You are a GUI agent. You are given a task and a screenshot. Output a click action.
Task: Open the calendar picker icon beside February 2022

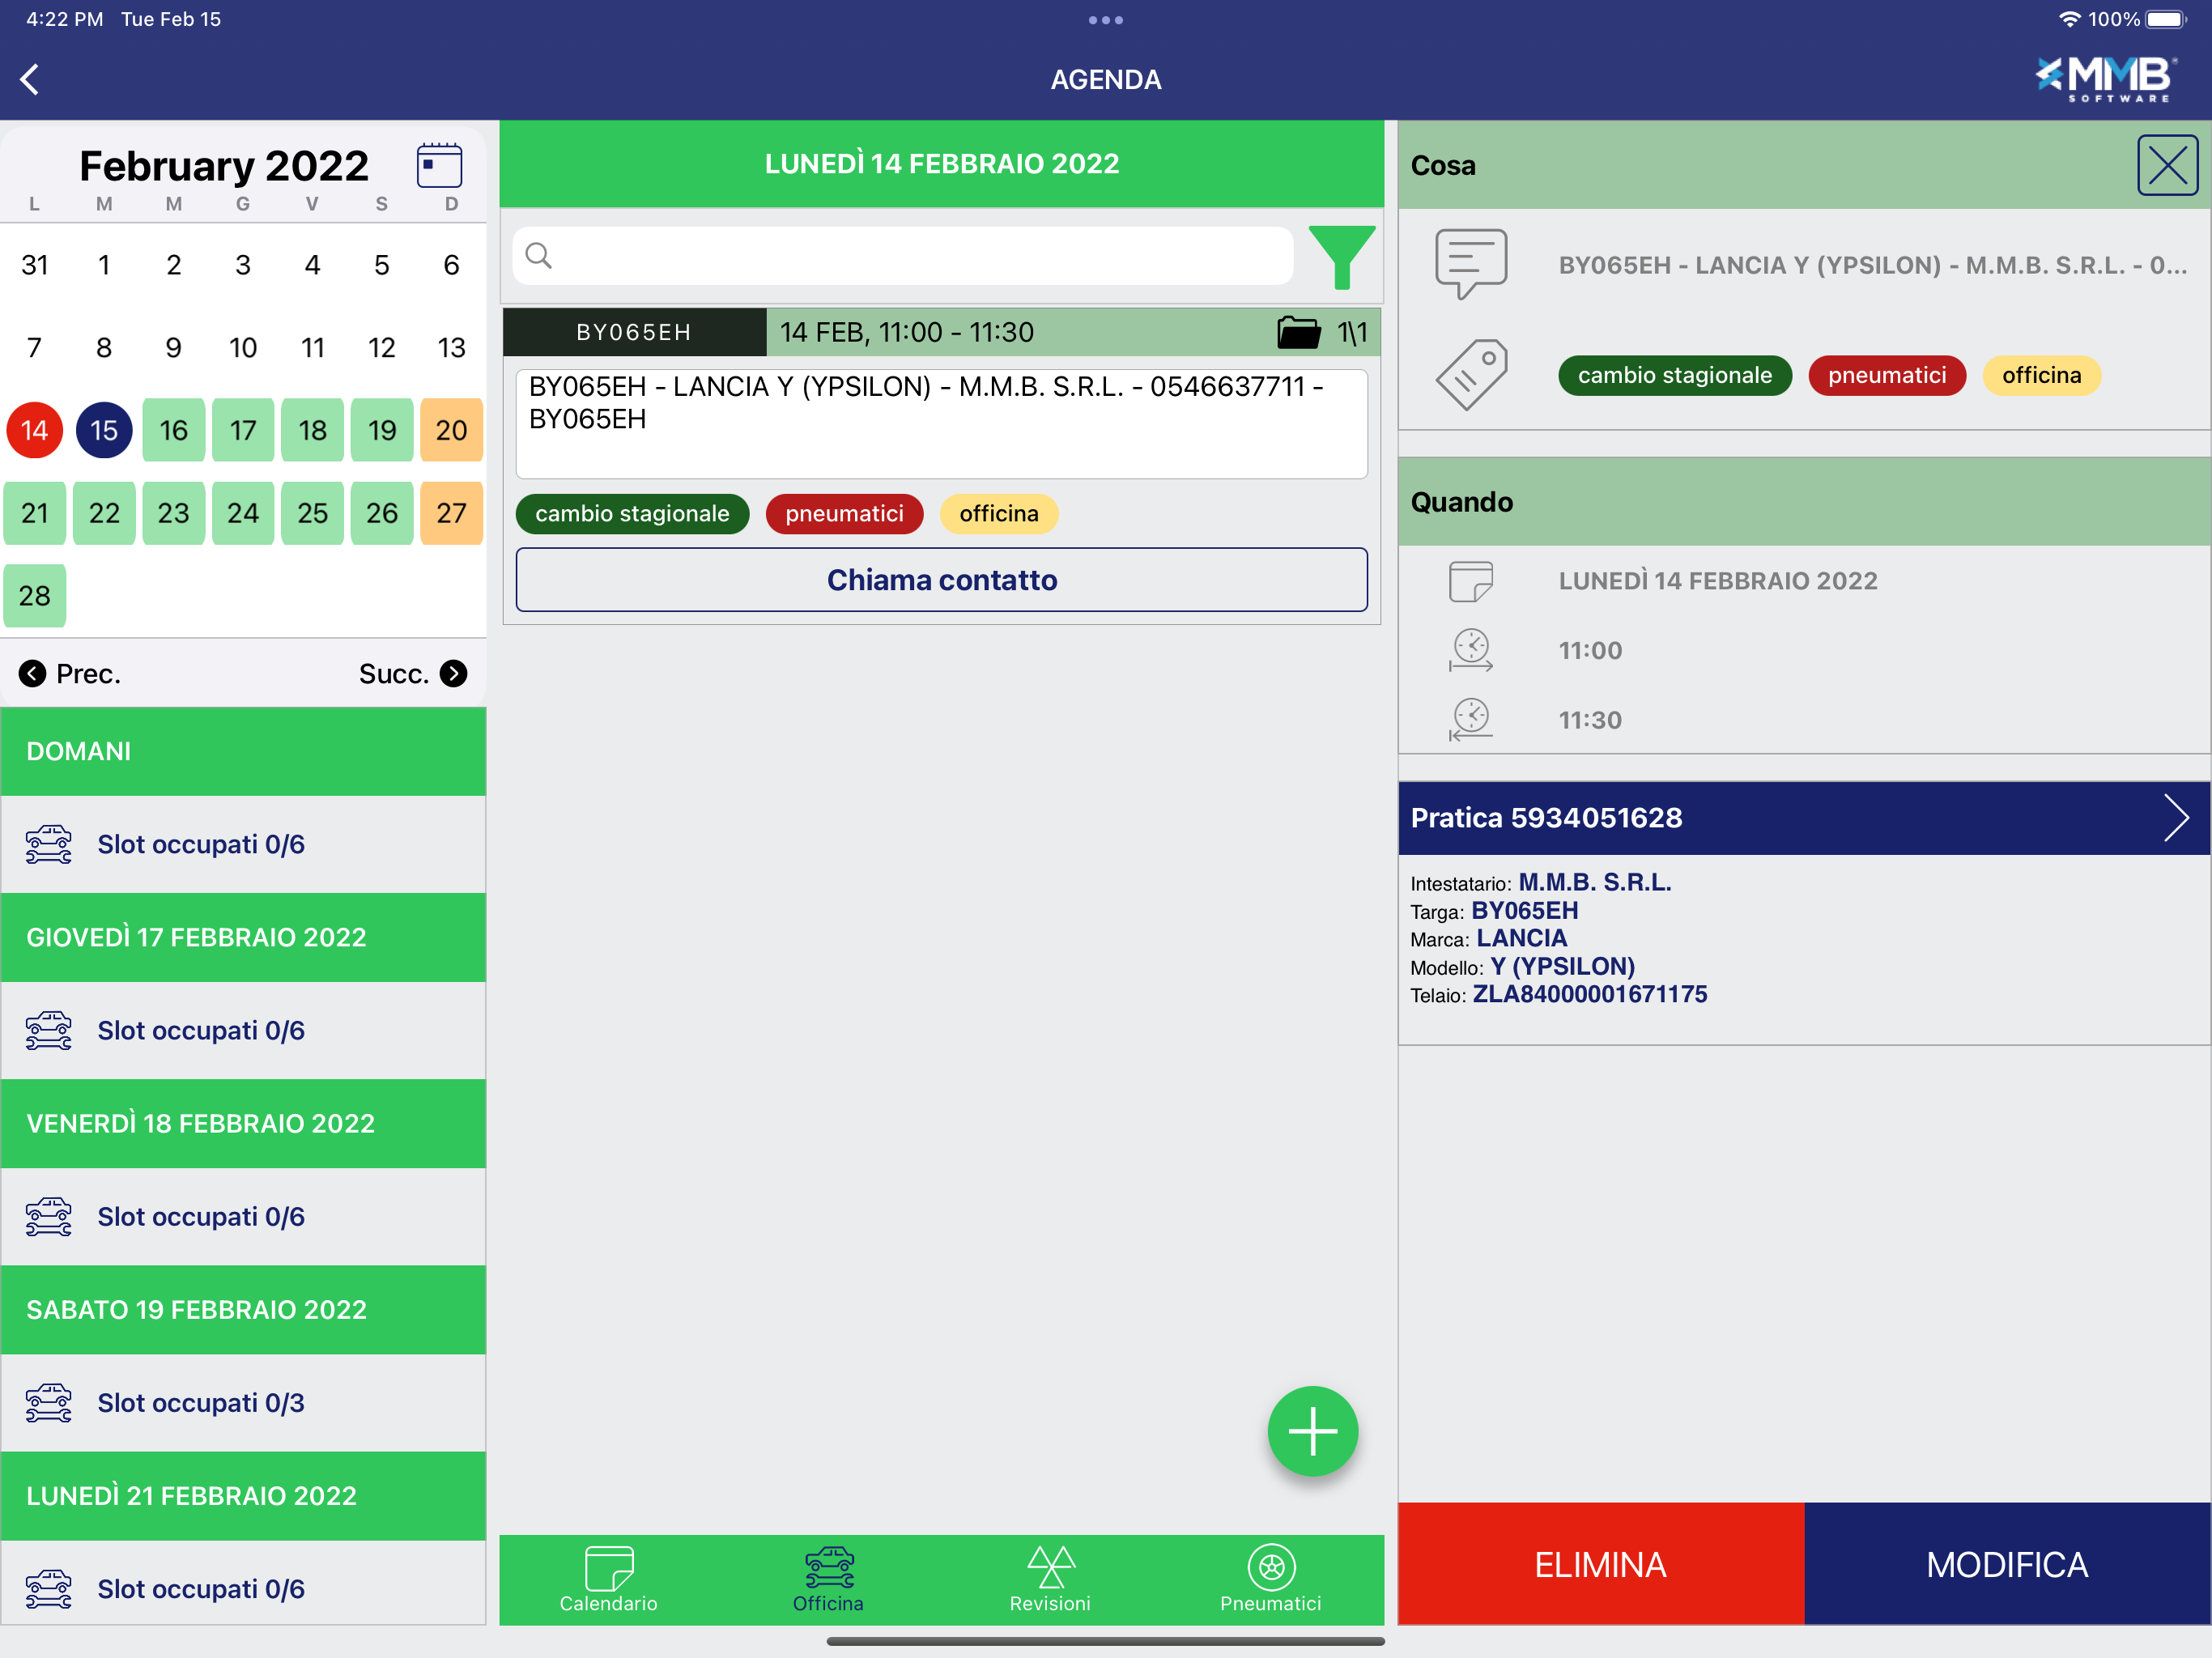click(439, 165)
